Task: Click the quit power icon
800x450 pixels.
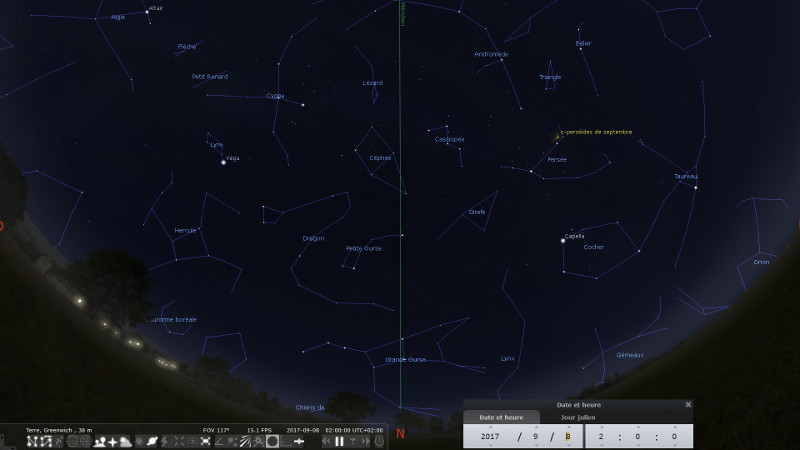Action: (378, 441)
